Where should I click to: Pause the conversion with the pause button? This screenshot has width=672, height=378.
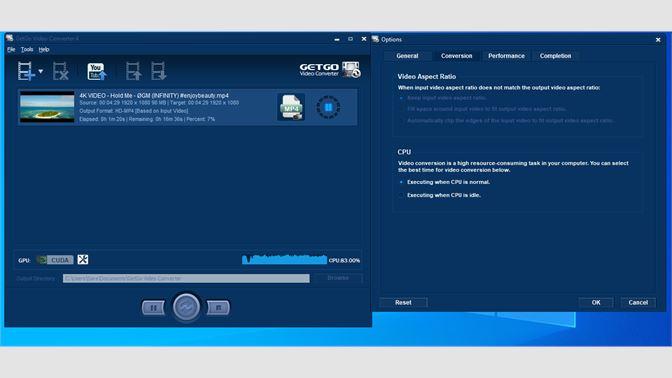pos(153,307)
